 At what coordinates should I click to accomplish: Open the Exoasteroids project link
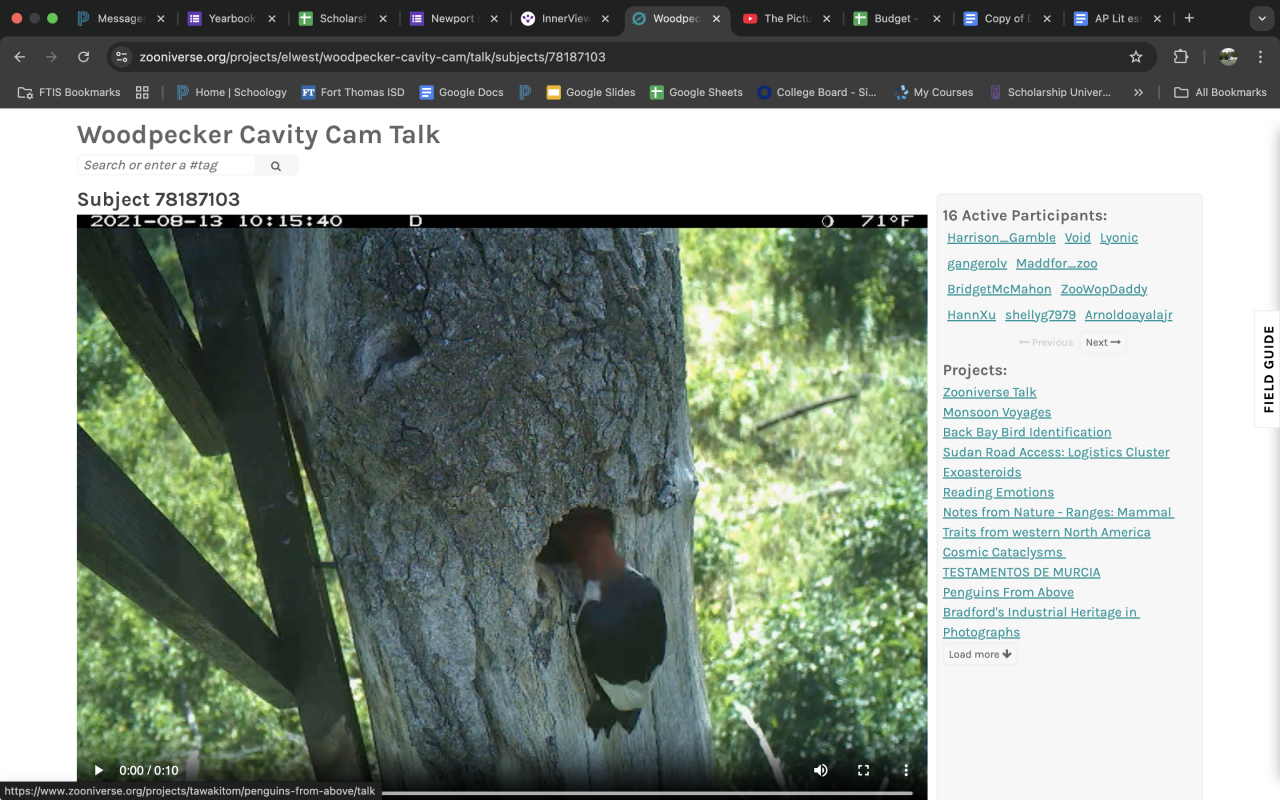tap(982, 472)
